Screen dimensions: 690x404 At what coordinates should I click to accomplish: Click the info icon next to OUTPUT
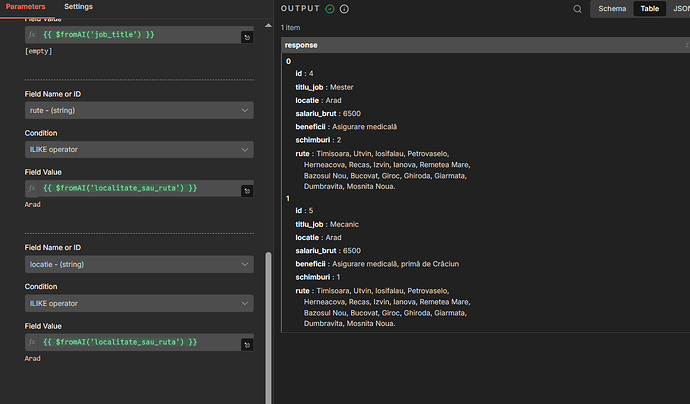tap(345, 9)
